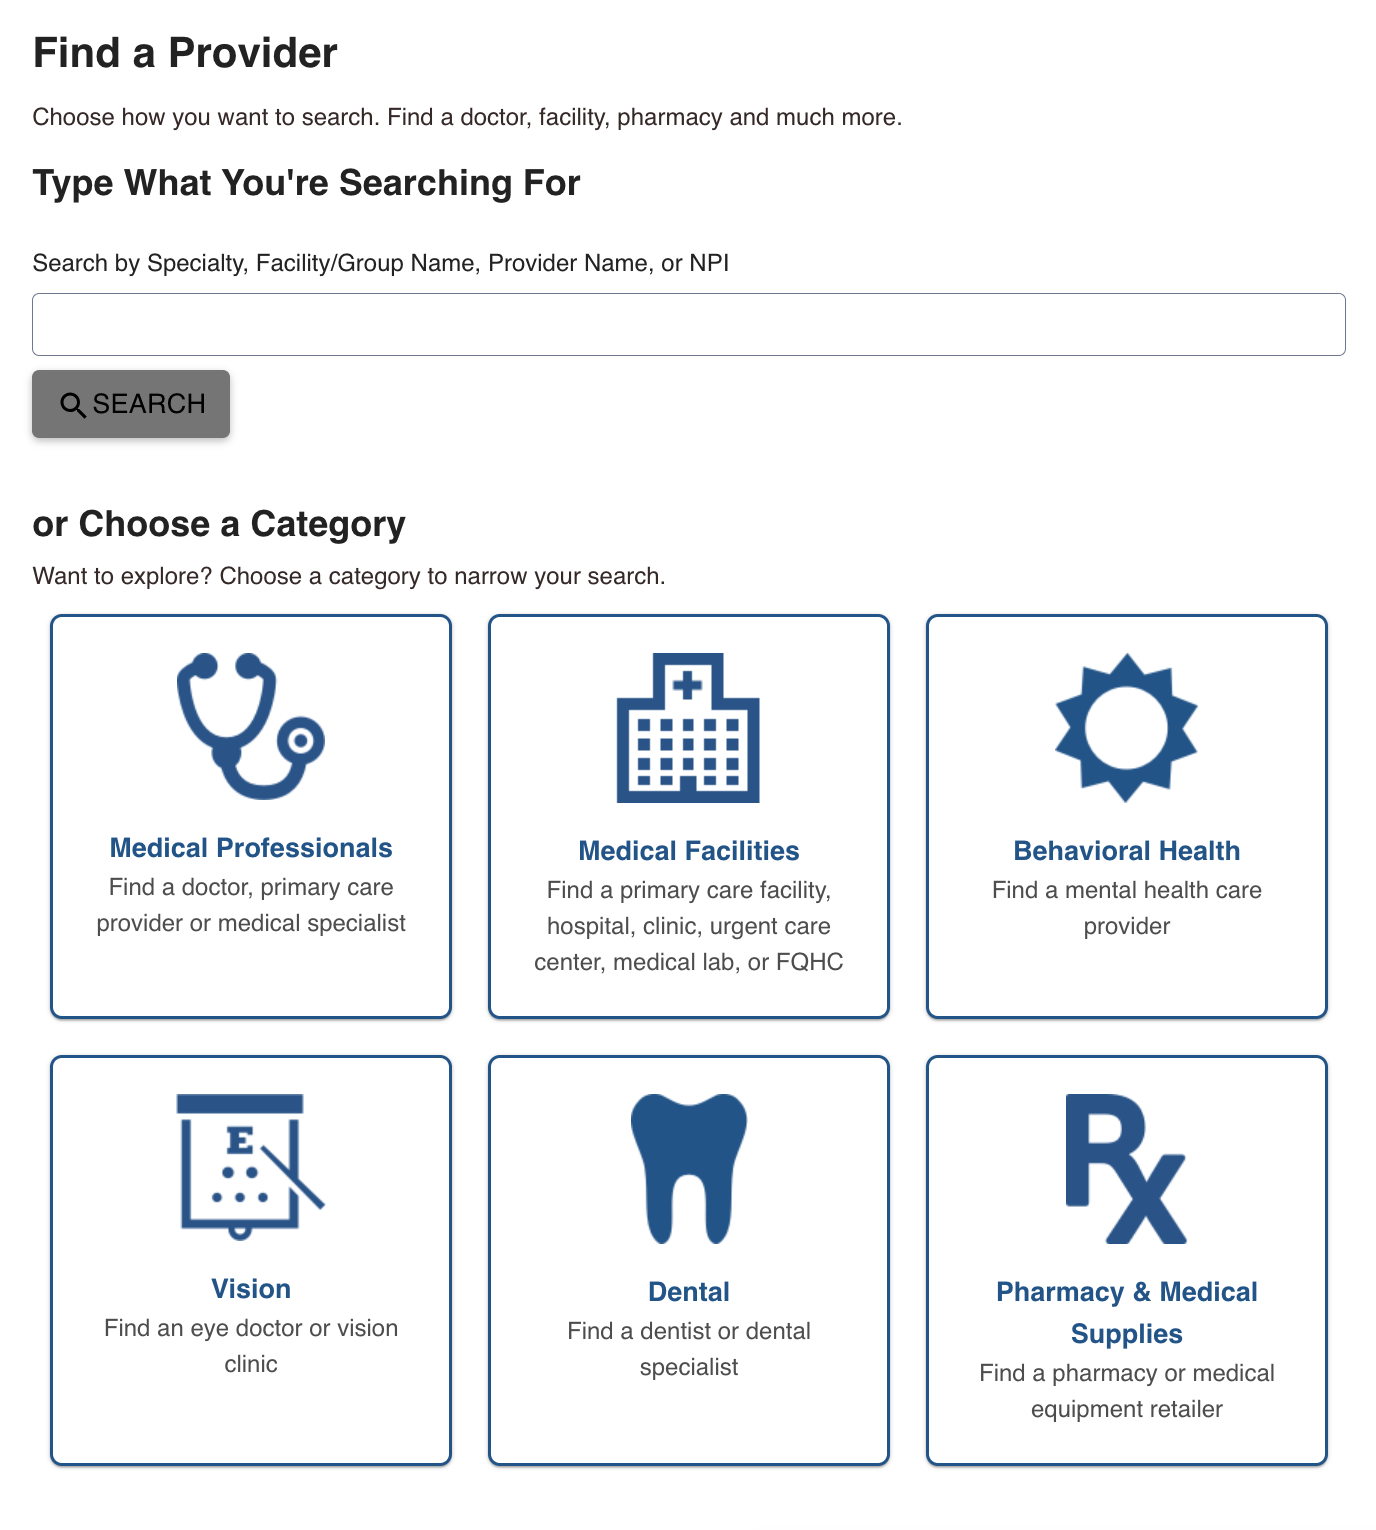1376x1530 pixels.
Task: Click the tooth icon for Dental
Action: coord(688,1168)
